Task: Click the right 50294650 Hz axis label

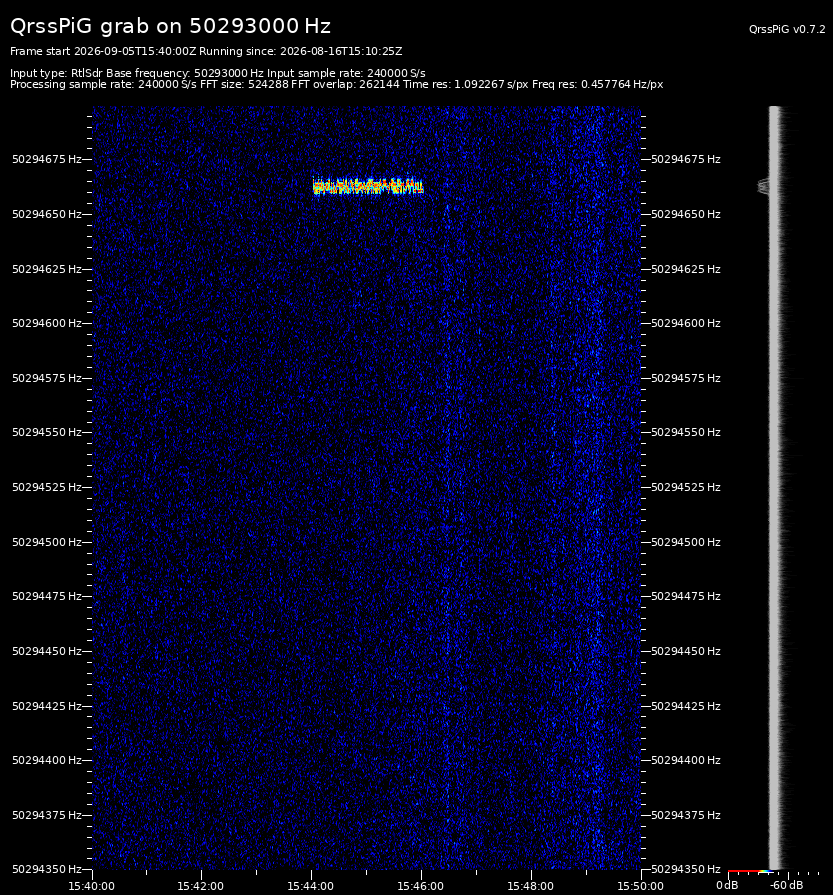Action: click(686, 214)
